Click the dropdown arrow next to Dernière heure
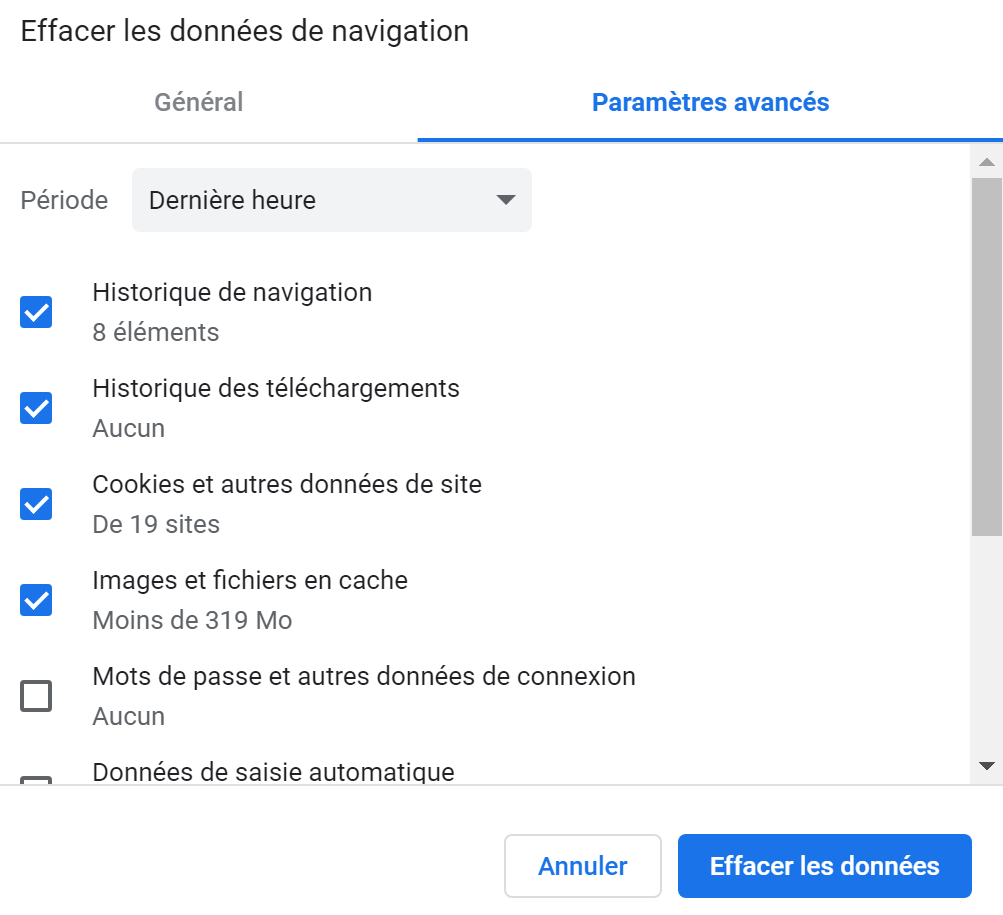1003x915 pixels. pyautogui.click(x=505, y=200)
